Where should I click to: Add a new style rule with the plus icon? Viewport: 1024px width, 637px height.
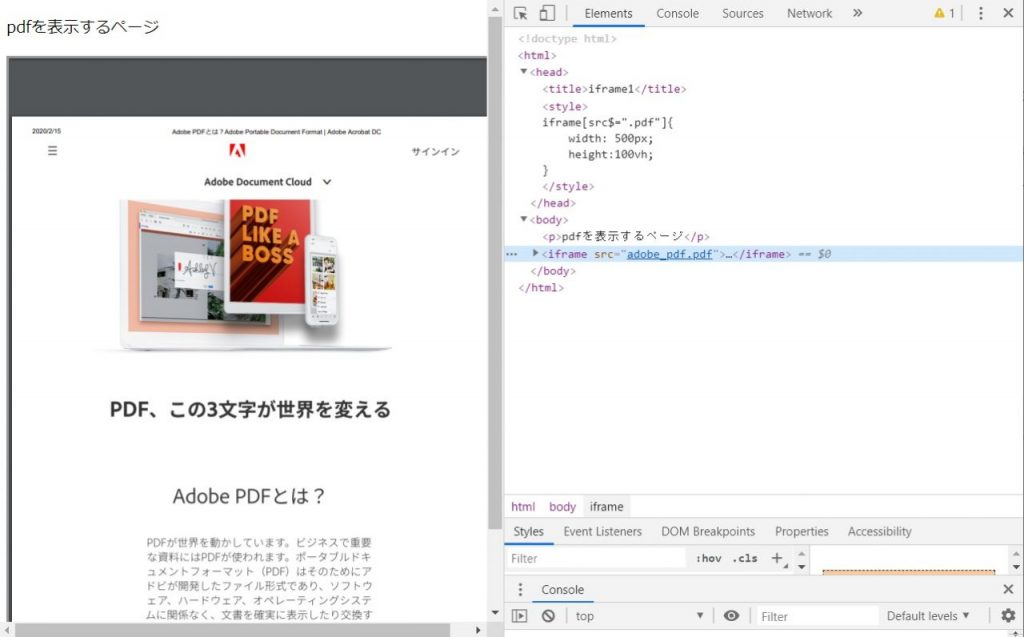778,558
